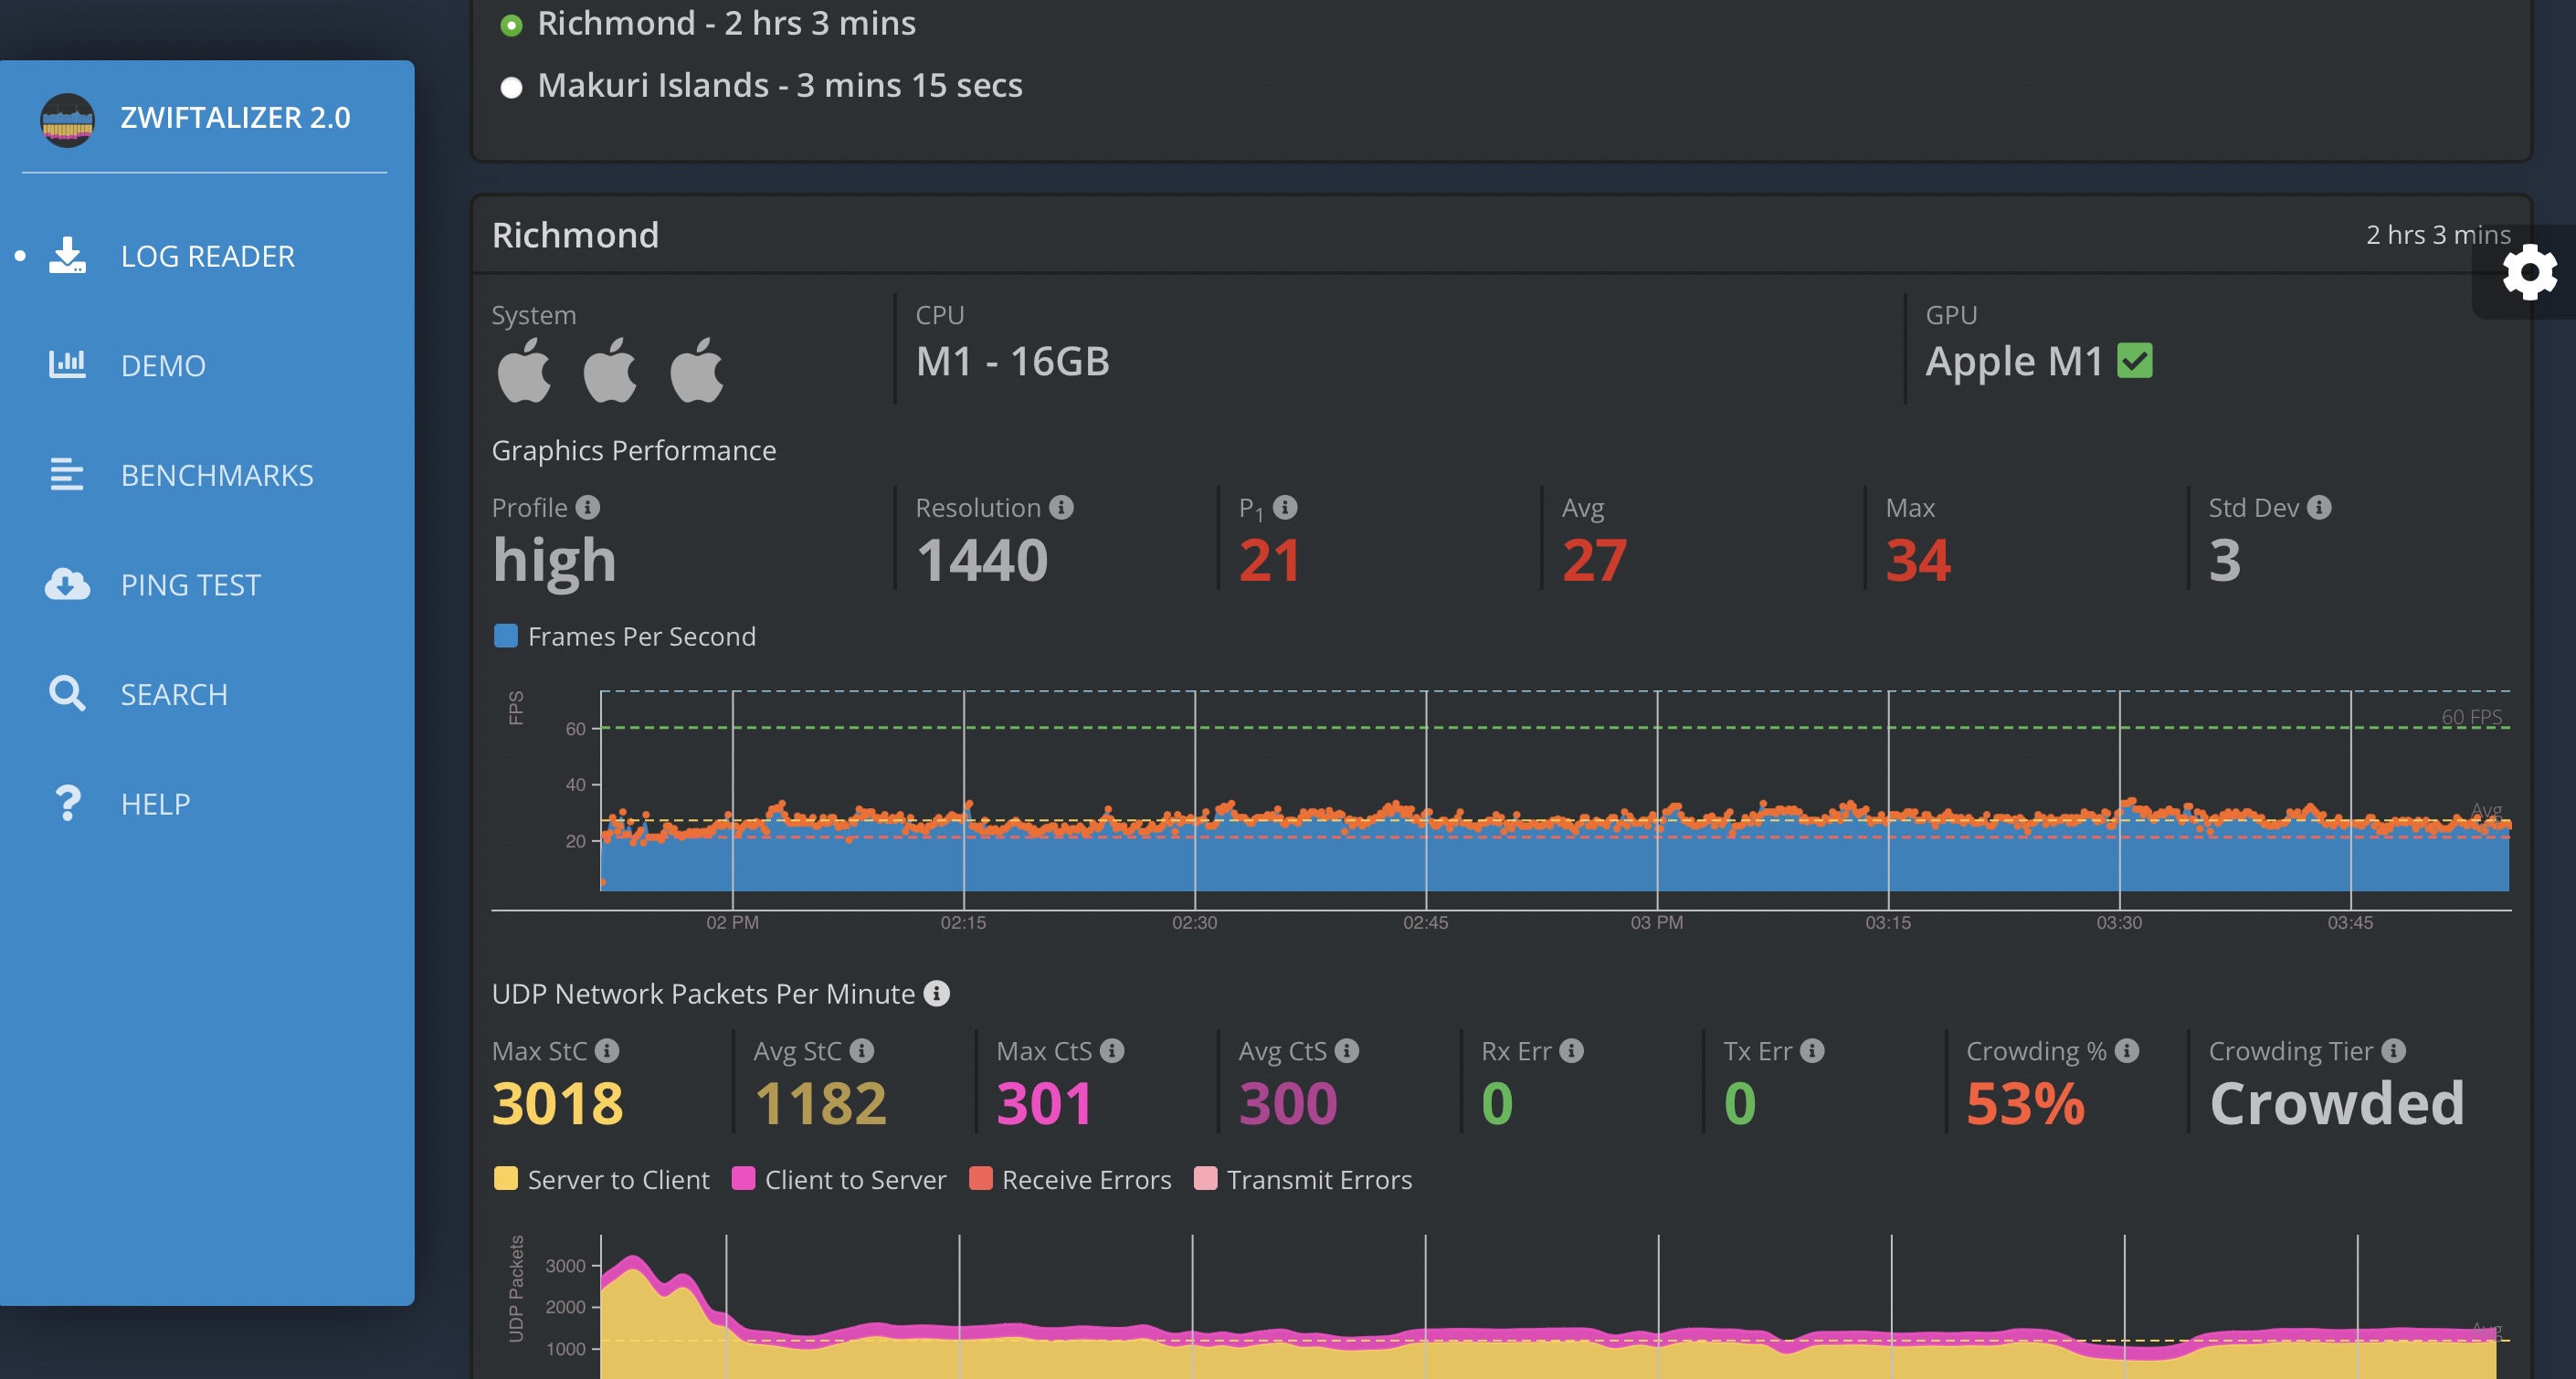Select the Makuri Islands radio button
2576x1379 pixels.
511,88
